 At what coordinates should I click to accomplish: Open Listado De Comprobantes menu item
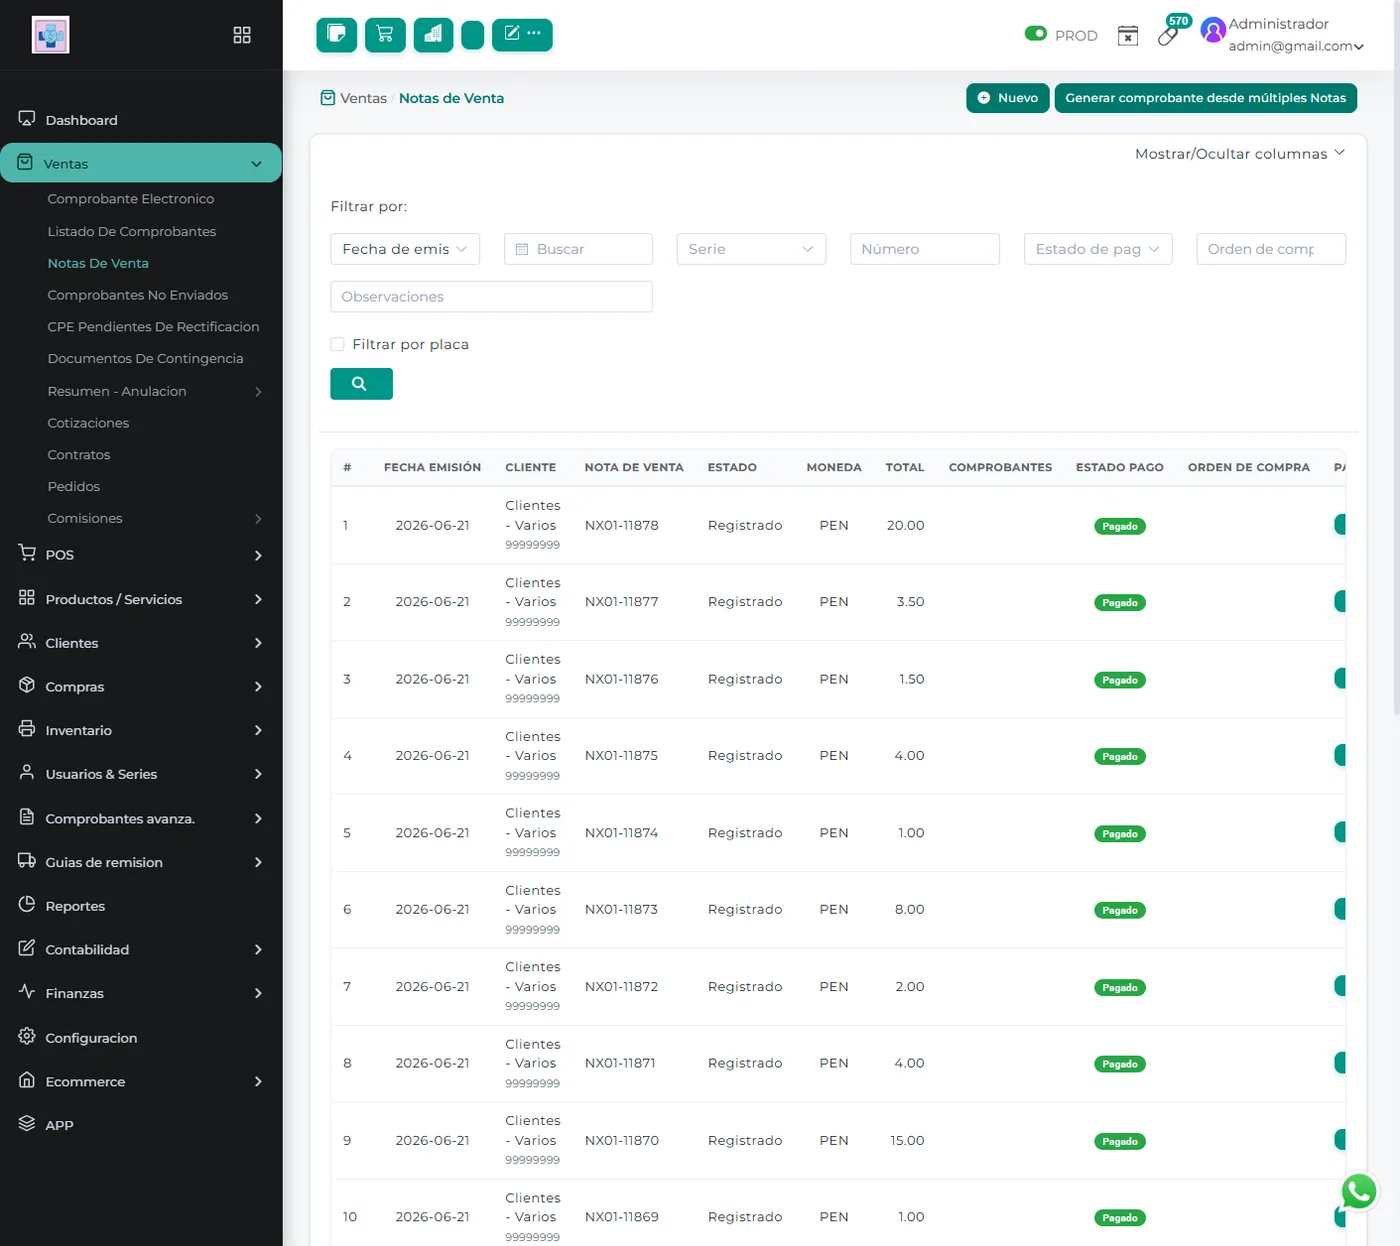click(x=132, y=231)
